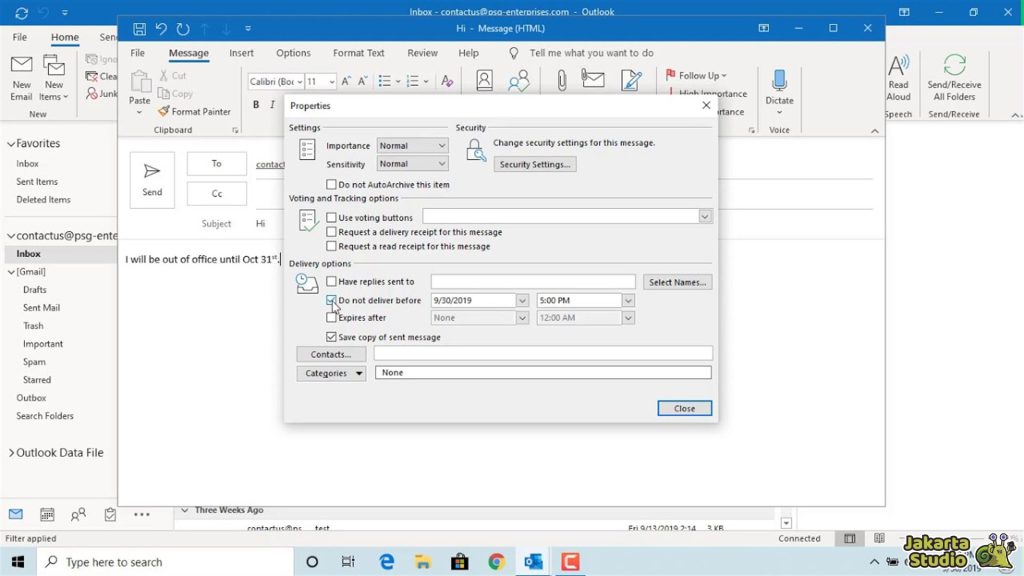1024x576 pixels.
Task: Click the Attach File paperclip icon
Action: (x=561, y=81)
